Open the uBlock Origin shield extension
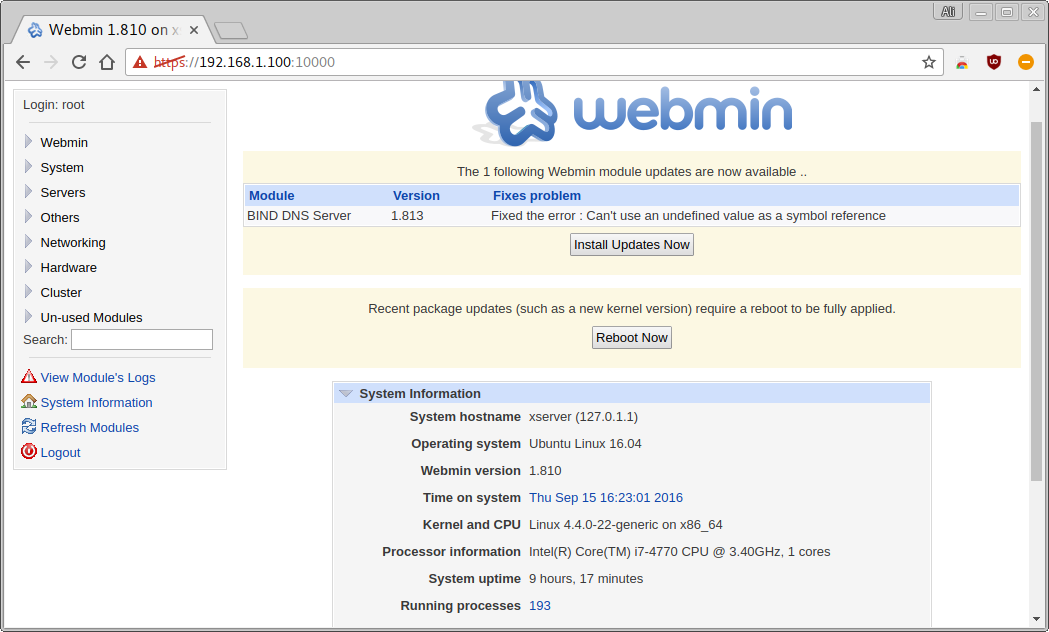 [x=994, y=62]
